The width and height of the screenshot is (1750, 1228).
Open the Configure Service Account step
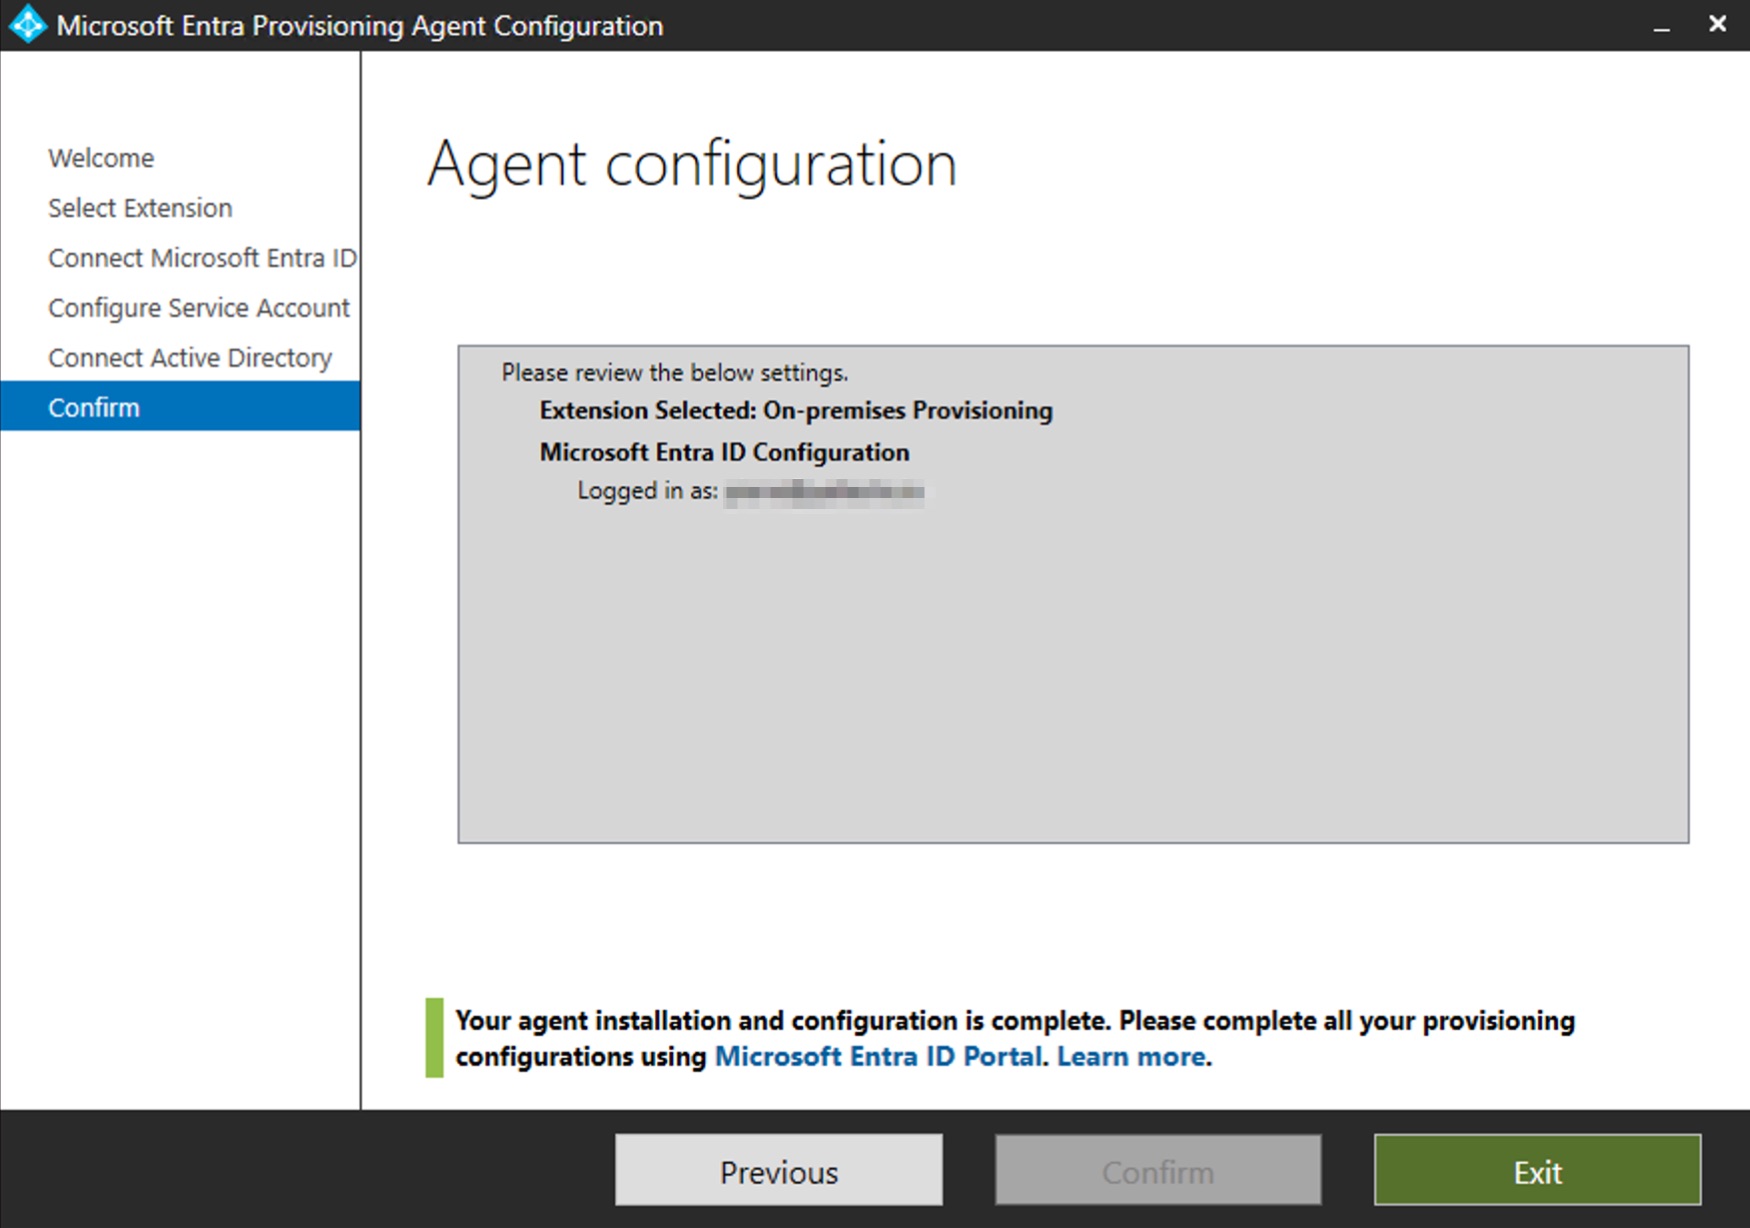198,307
